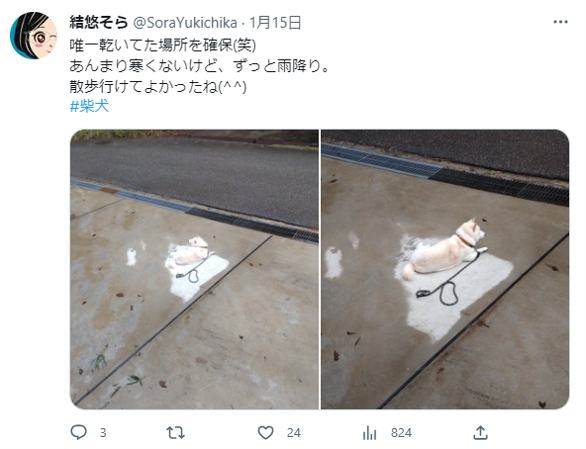Like the tweet with the heart icon
This screenshot has width=586, height=449.
tap(266, 433)
